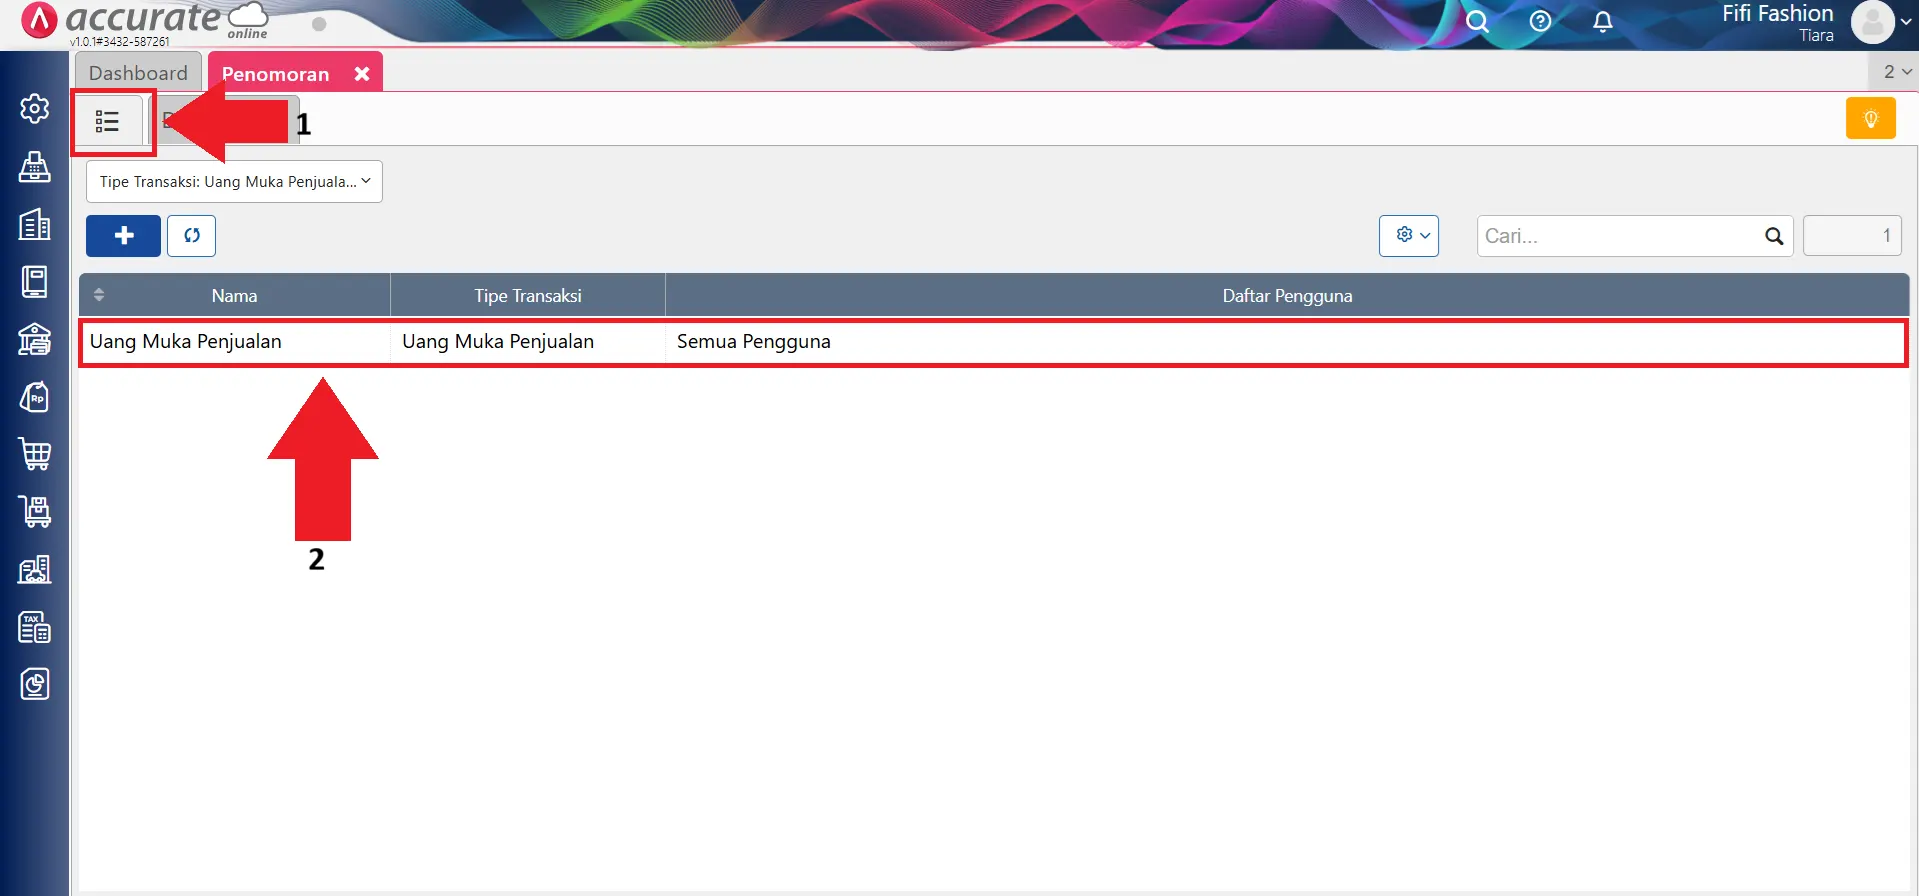Screen dimensions: 1919x896
Task: Click the help question mark icon
Action: click(1540, 22)
